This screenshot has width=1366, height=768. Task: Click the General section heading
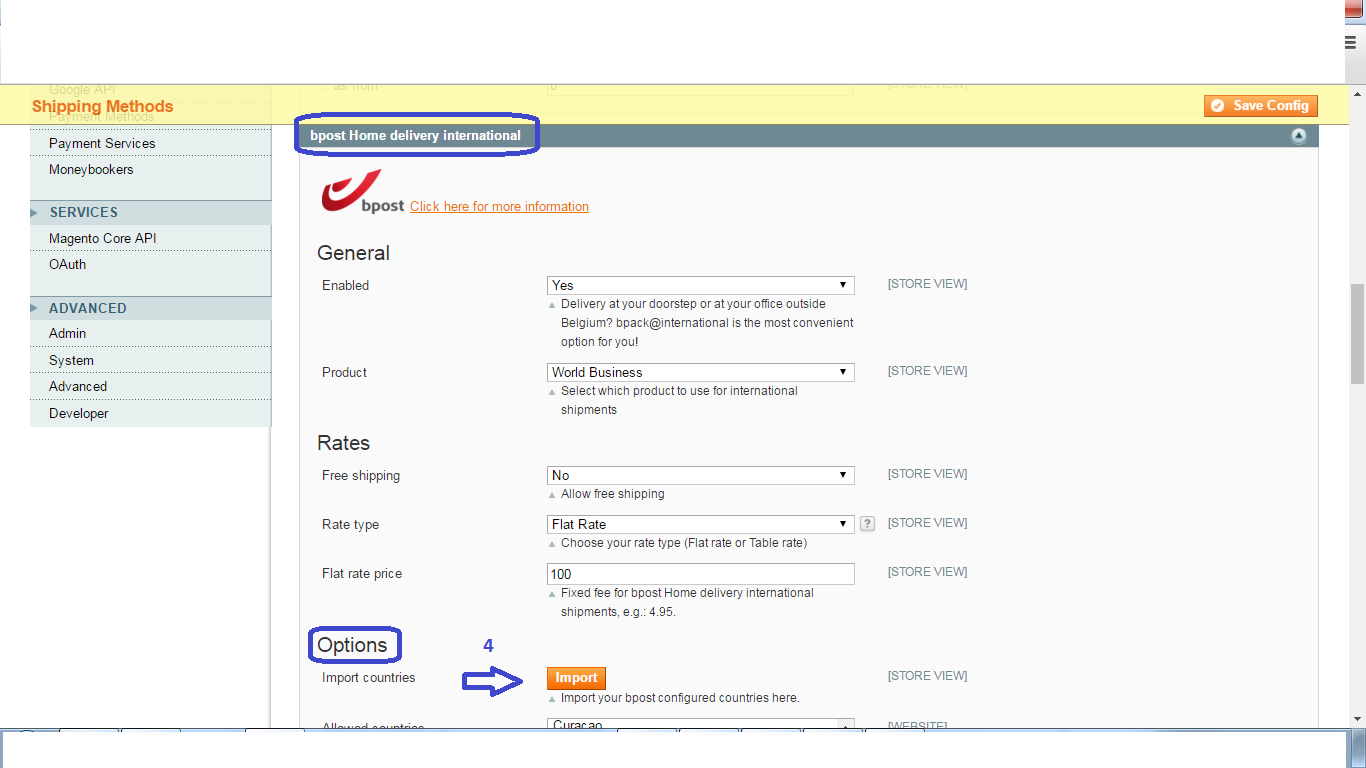point(353,253)
